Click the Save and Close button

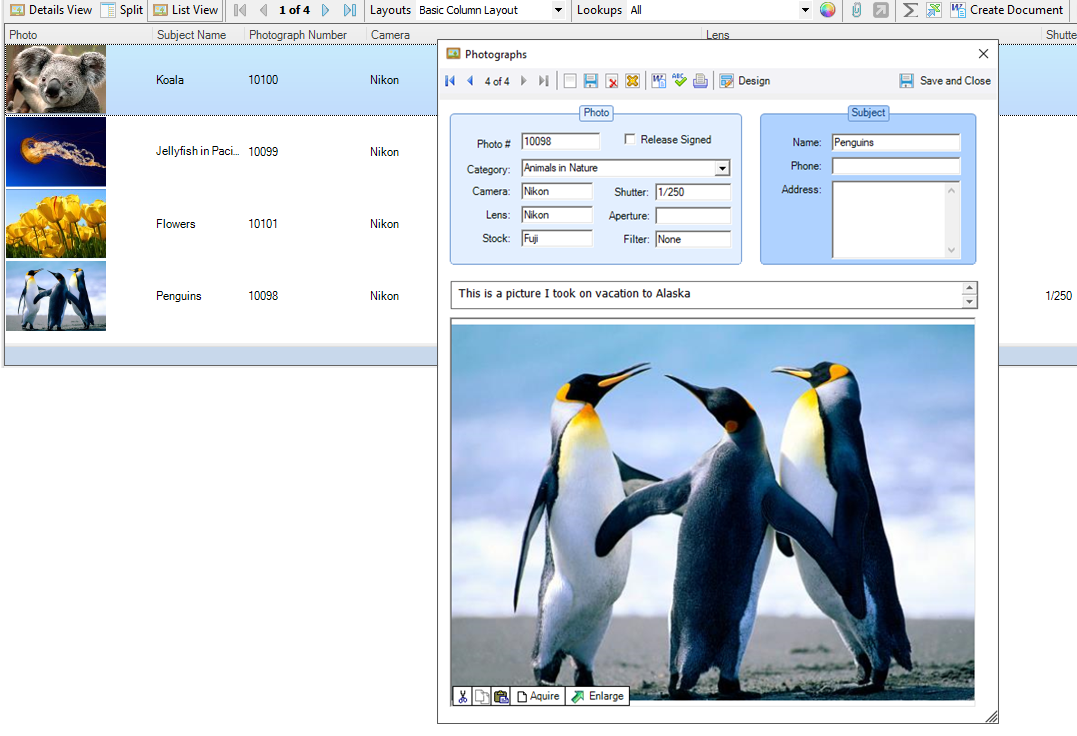point(945,81)
